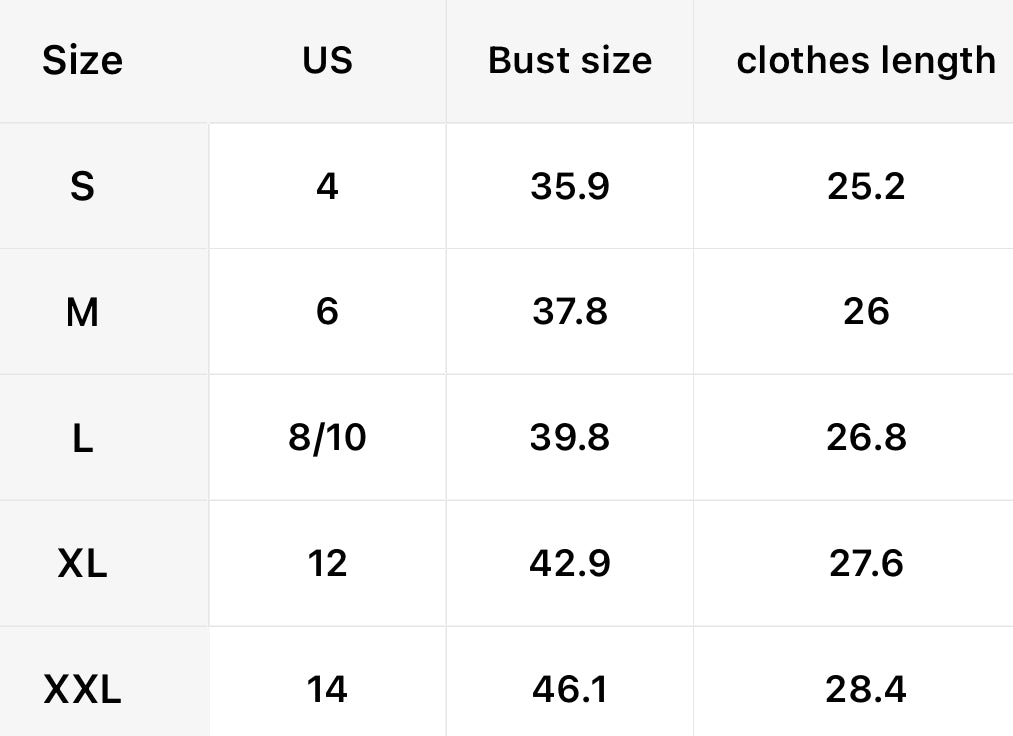Select the M size row label
The image size is (1013, 736).
[82, 313]
